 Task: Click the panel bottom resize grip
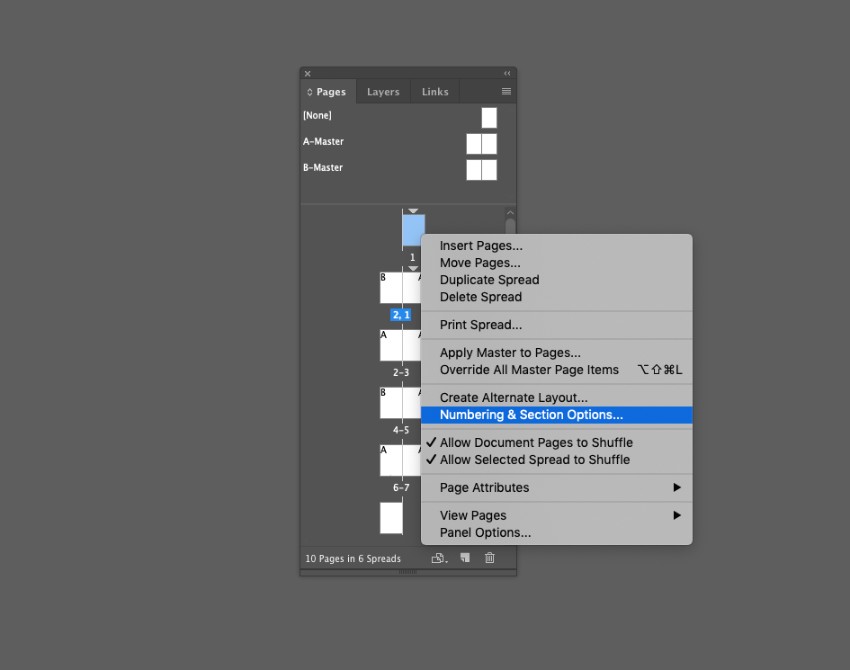pyautogui.click(x=408, y=572)
